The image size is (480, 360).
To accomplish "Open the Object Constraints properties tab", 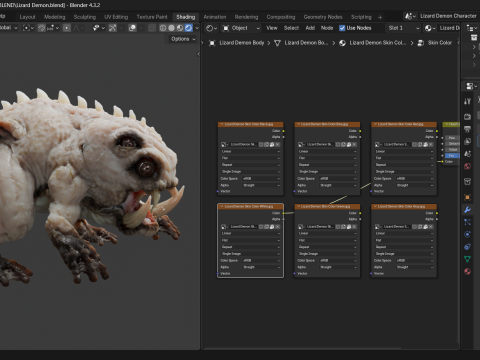I will pyautogui.click(x=467, y=247).
